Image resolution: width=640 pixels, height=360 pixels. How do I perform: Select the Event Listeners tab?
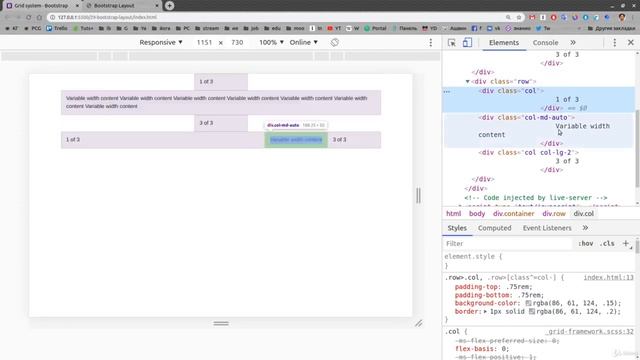(x=547, y=228)
